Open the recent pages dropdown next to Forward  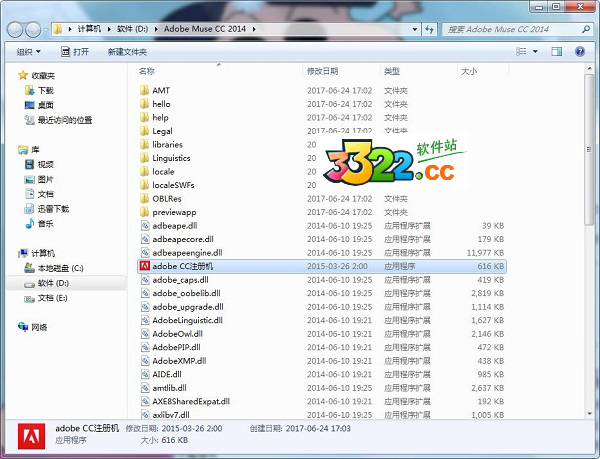(x=46, y=30)
